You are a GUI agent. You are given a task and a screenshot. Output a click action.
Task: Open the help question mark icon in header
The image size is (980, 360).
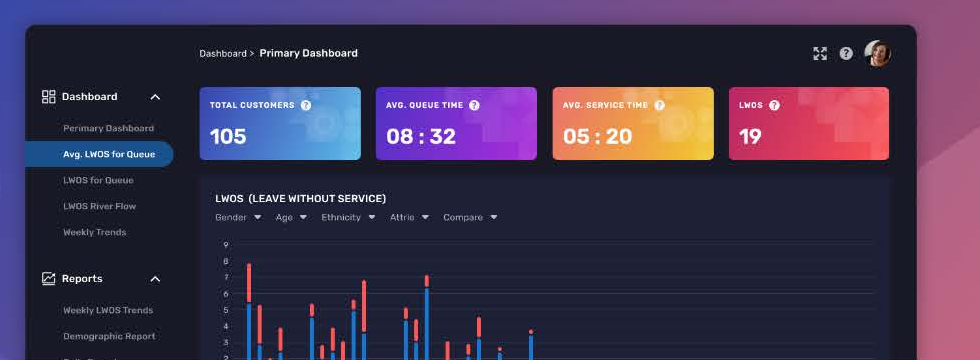pos(846,54)
